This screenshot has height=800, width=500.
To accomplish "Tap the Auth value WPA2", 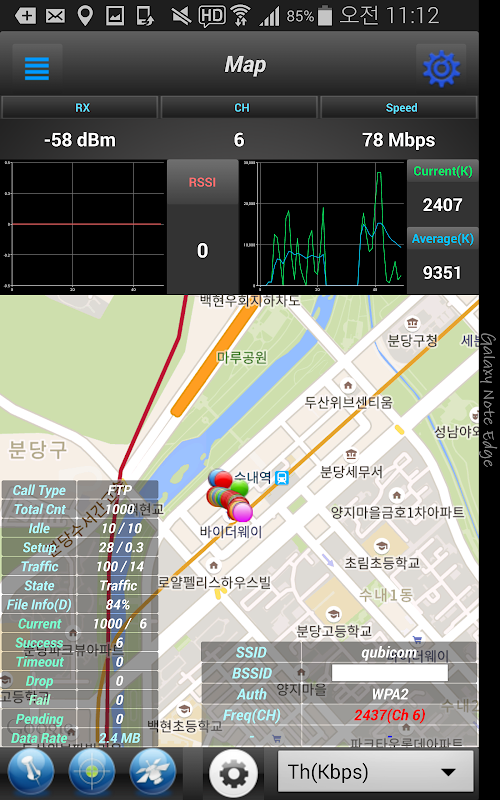I will (x=389, y=694).
